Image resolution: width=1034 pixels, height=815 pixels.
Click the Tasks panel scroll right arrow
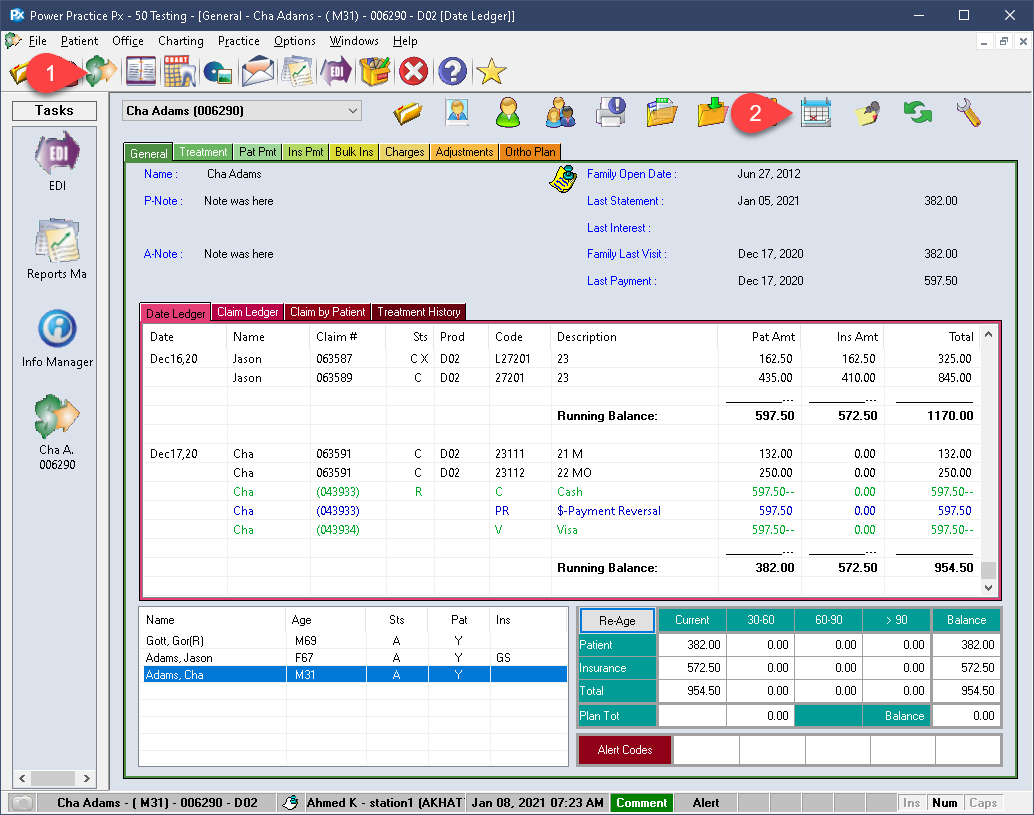86,778
